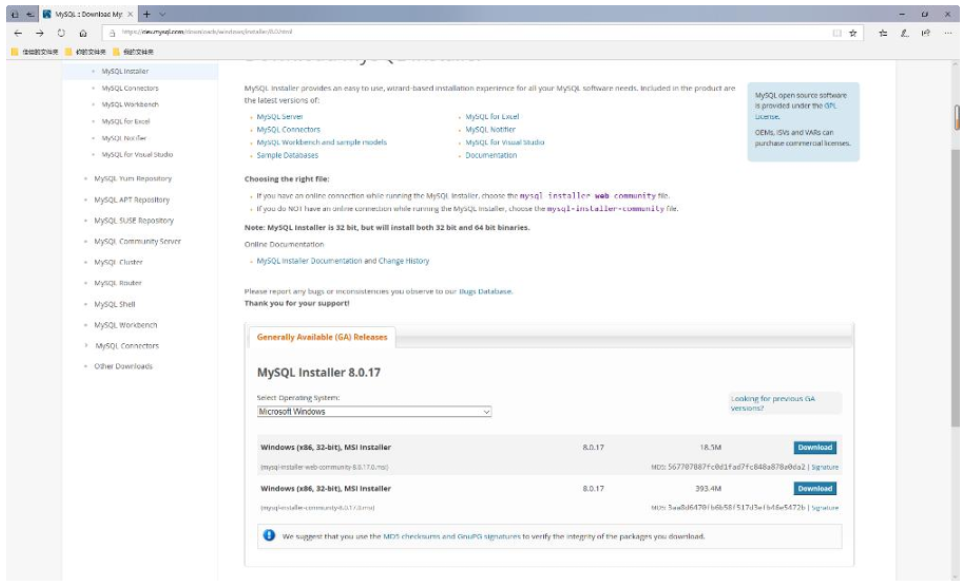Image resolution: width=963 pixels, height=586 pixels.
Task: Switch to Generally Available (GA) Releases tab
Action: [x=322, y=337]
